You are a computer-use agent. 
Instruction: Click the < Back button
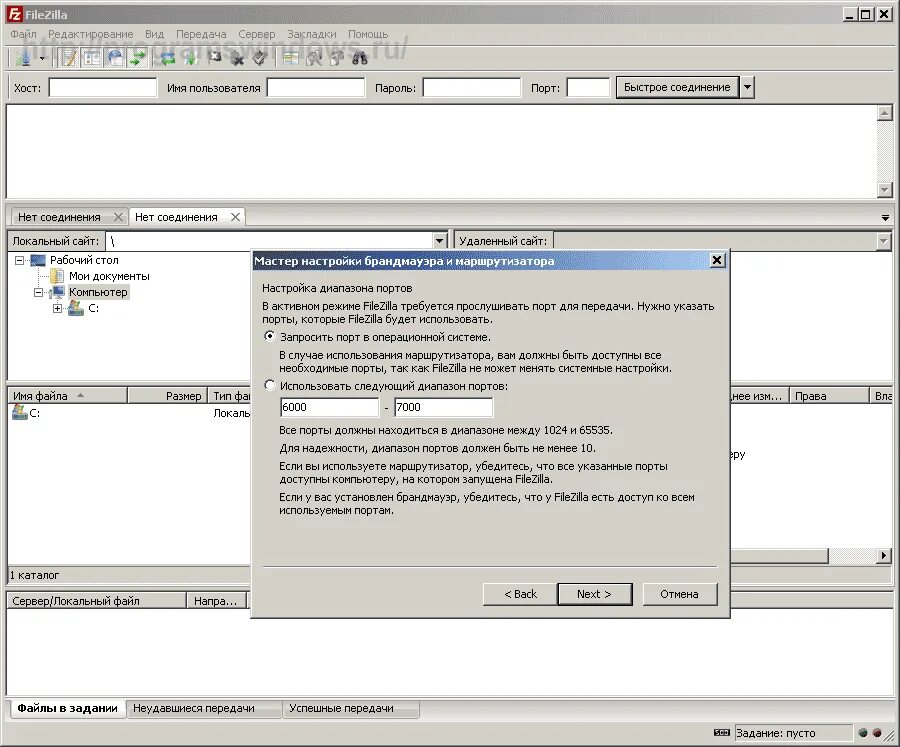pyautogui.click(x=520, y=594)
